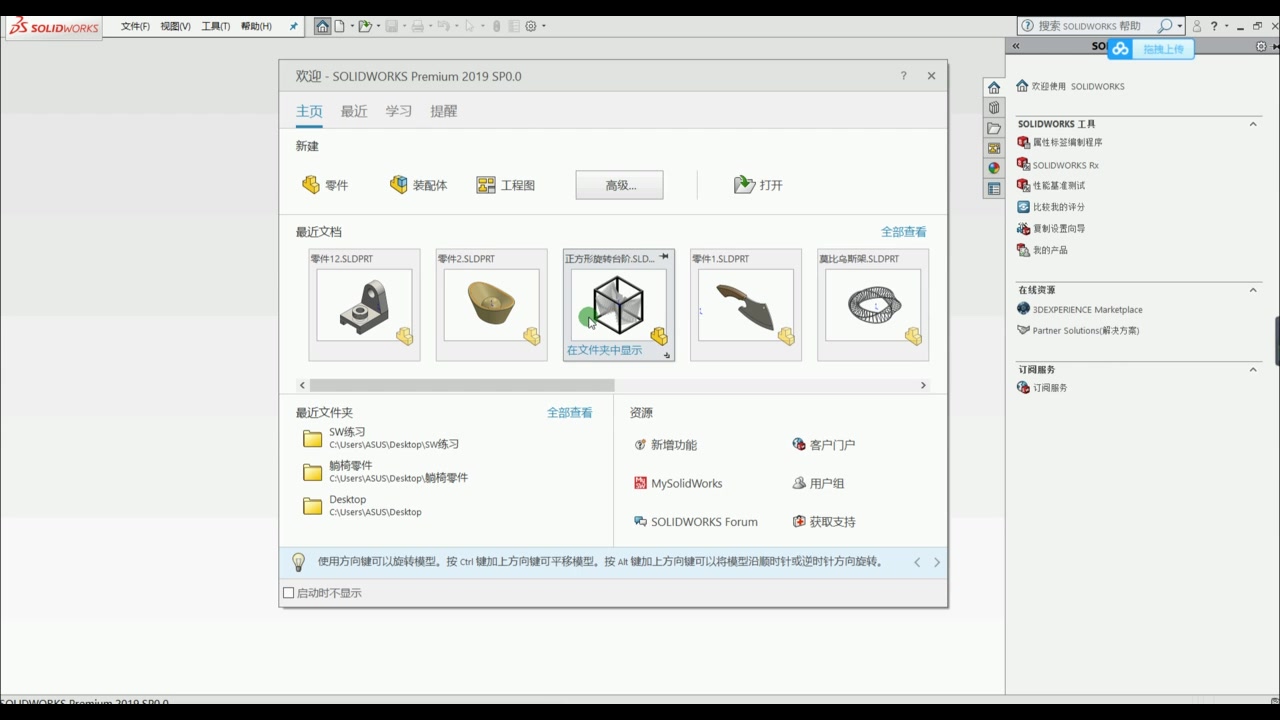Viewport: 1280px width, 720px height.
Task: Collapse the SOLIDWORKS 工具 section
Action: pyautogui.click(x=1253, y=124)
